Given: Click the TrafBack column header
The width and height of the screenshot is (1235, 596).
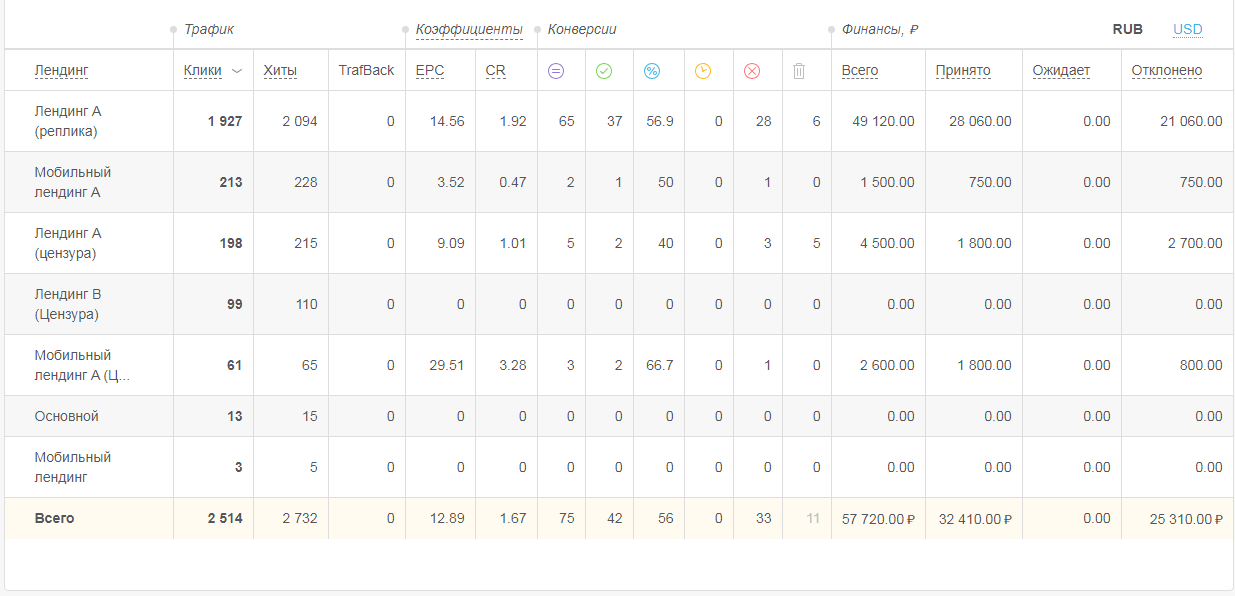Looking at the screenshot, I should click(366, 71).
